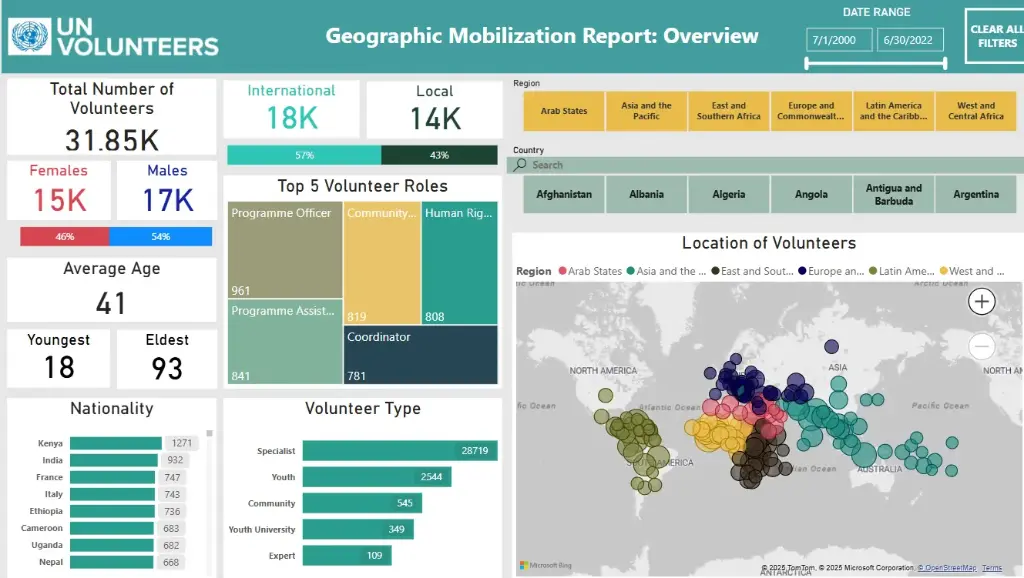The width and height of the screenshot is (1024, 578).
Task: Toggle the Asia and the Pacific filter
Action: click(x=646, y=111)
